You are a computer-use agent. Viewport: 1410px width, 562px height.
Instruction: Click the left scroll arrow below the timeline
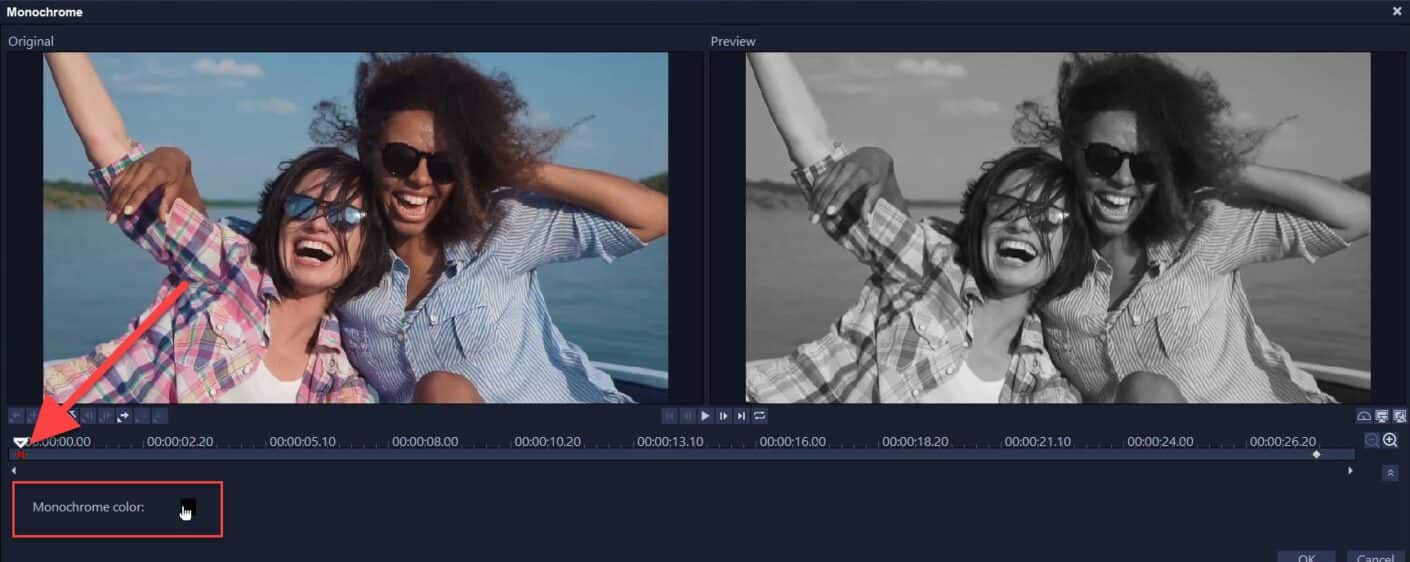pyautogui.click(x=13, y=470)
